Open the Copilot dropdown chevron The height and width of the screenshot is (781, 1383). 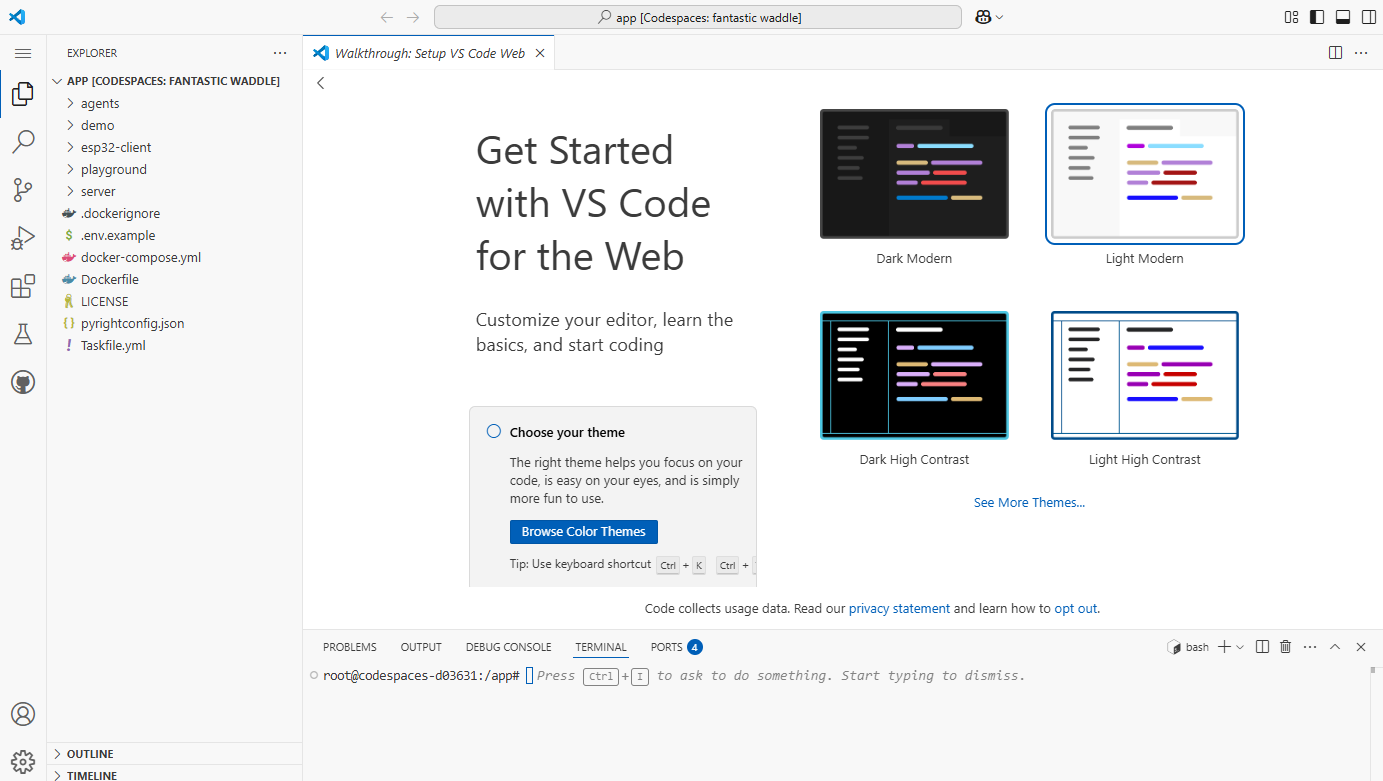tap(999, 17)
